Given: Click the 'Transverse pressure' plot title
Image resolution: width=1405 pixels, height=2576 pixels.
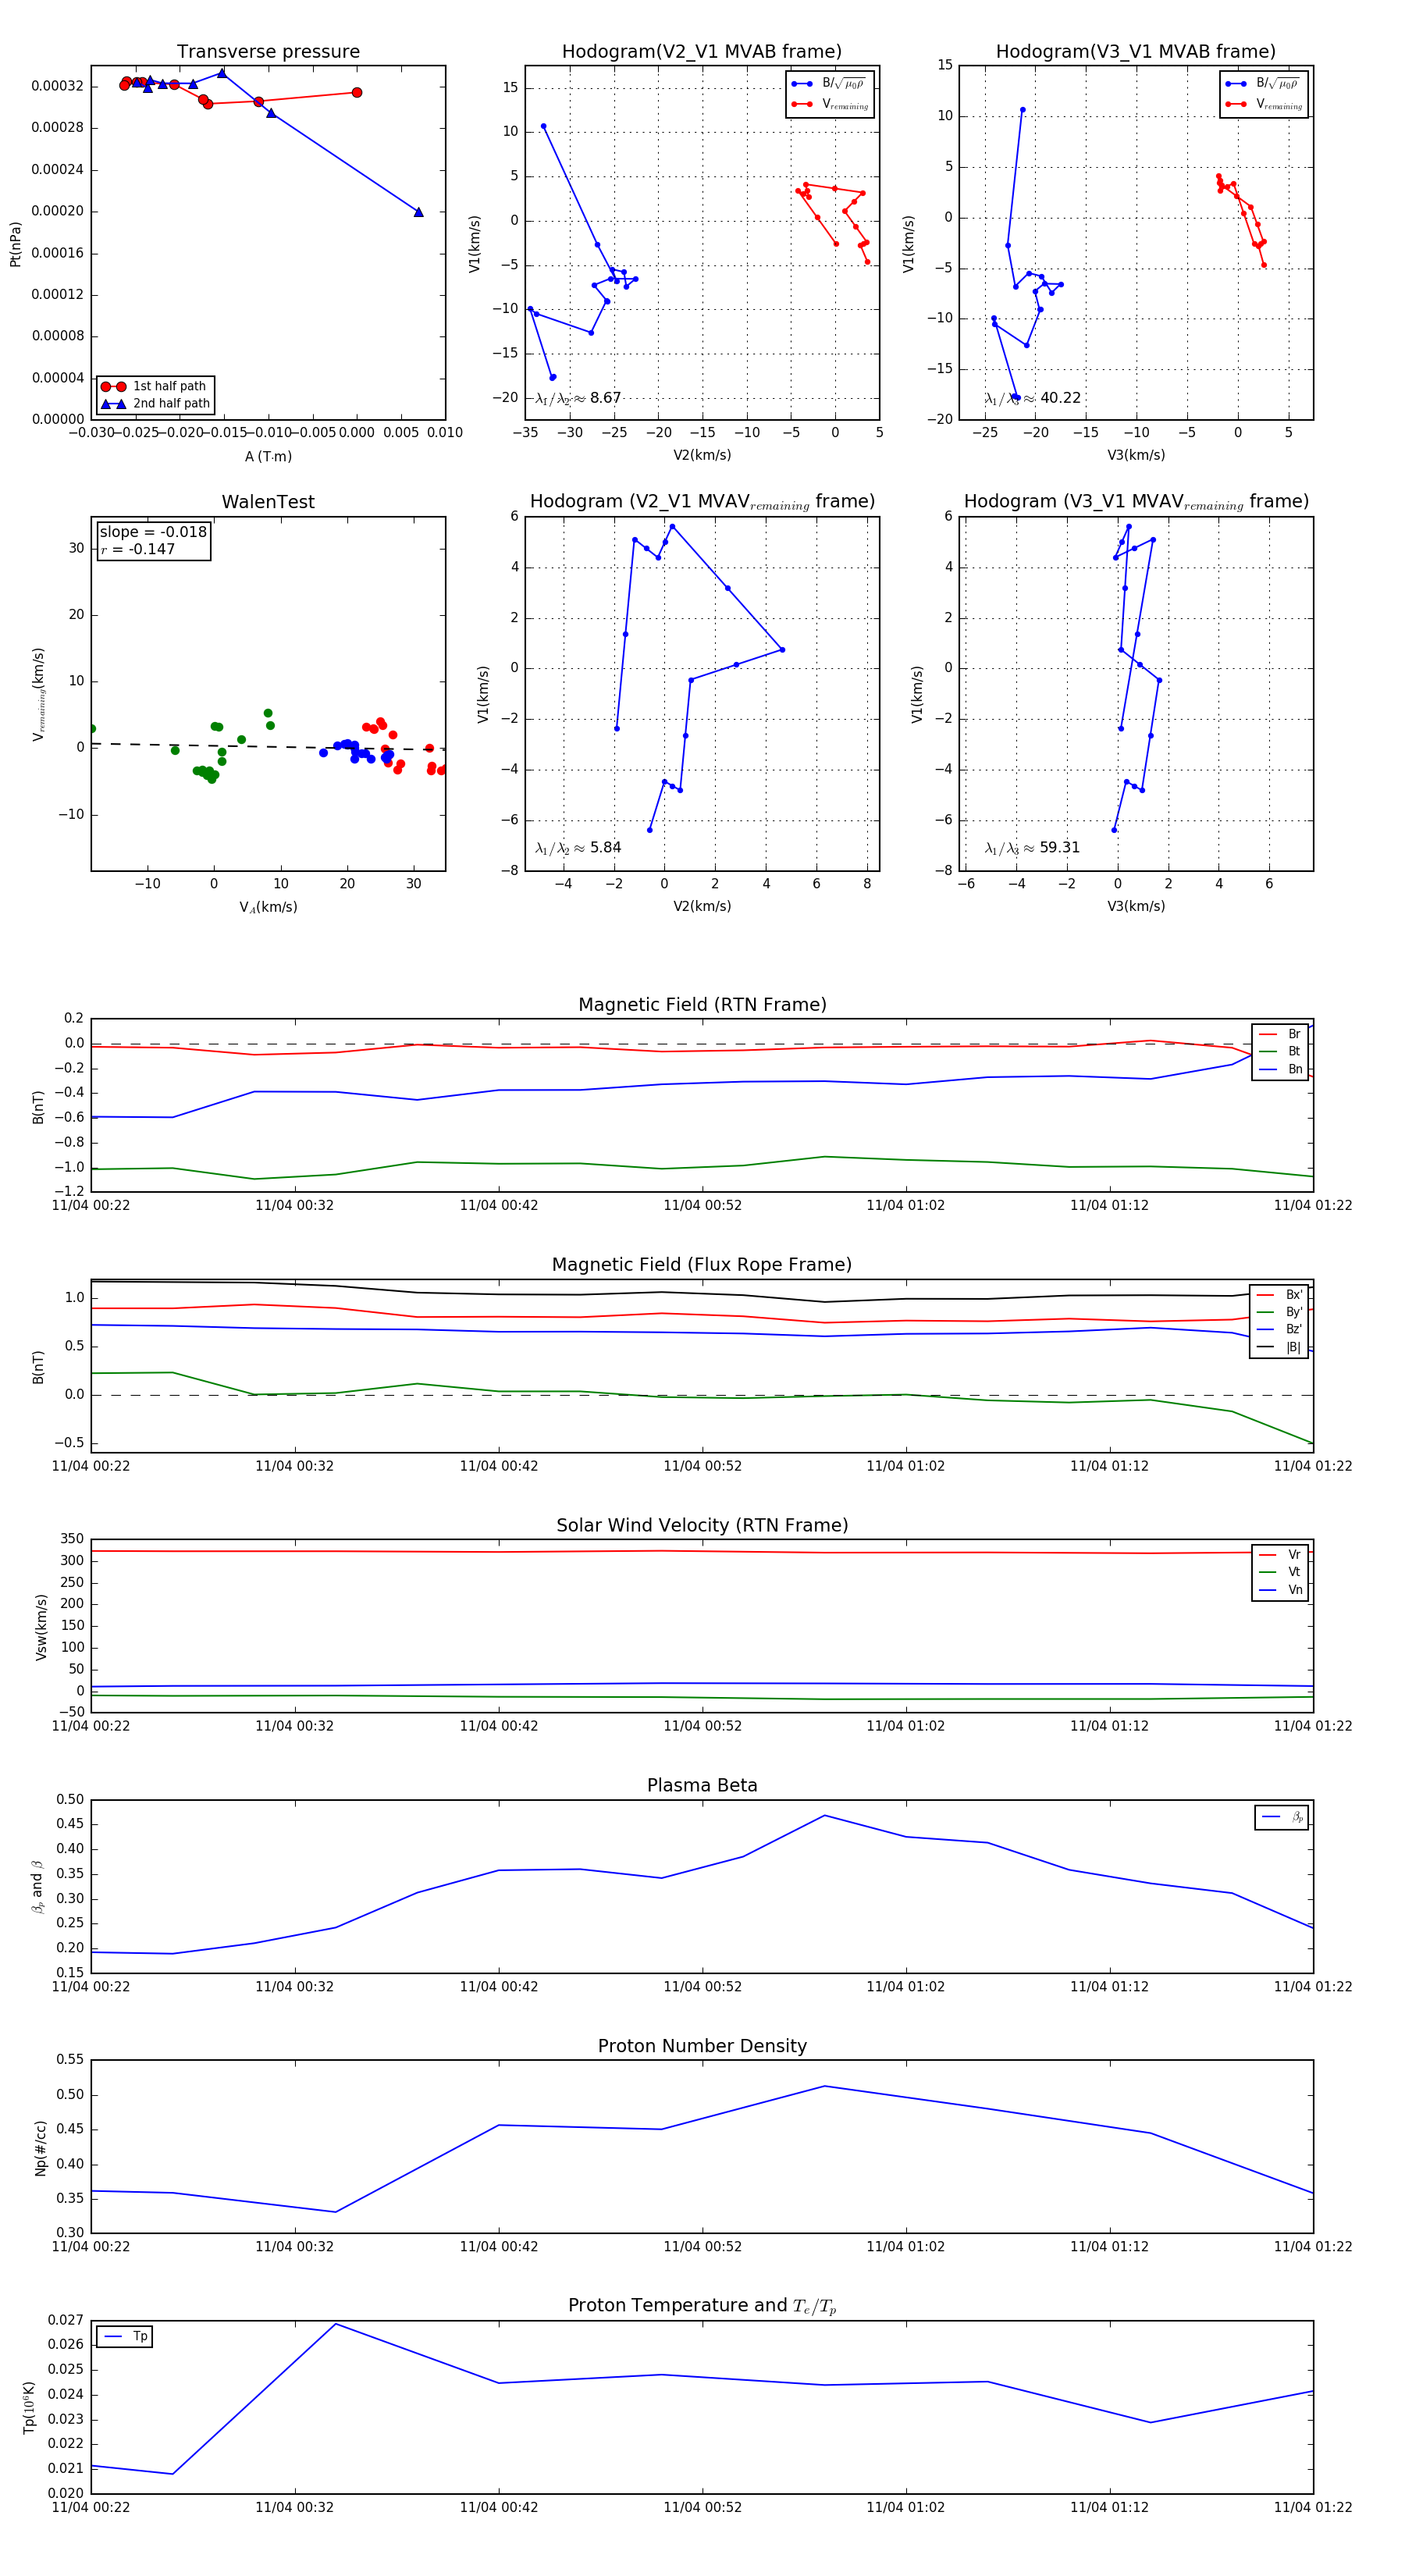Looking at the screenshot, I should (x=268, y=52).
